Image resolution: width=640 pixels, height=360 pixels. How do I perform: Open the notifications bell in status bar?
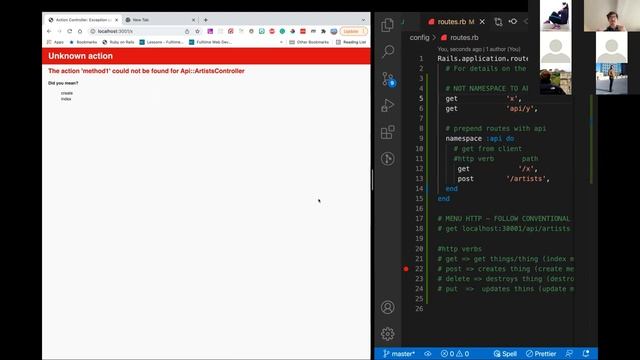(x=586, y=353)
